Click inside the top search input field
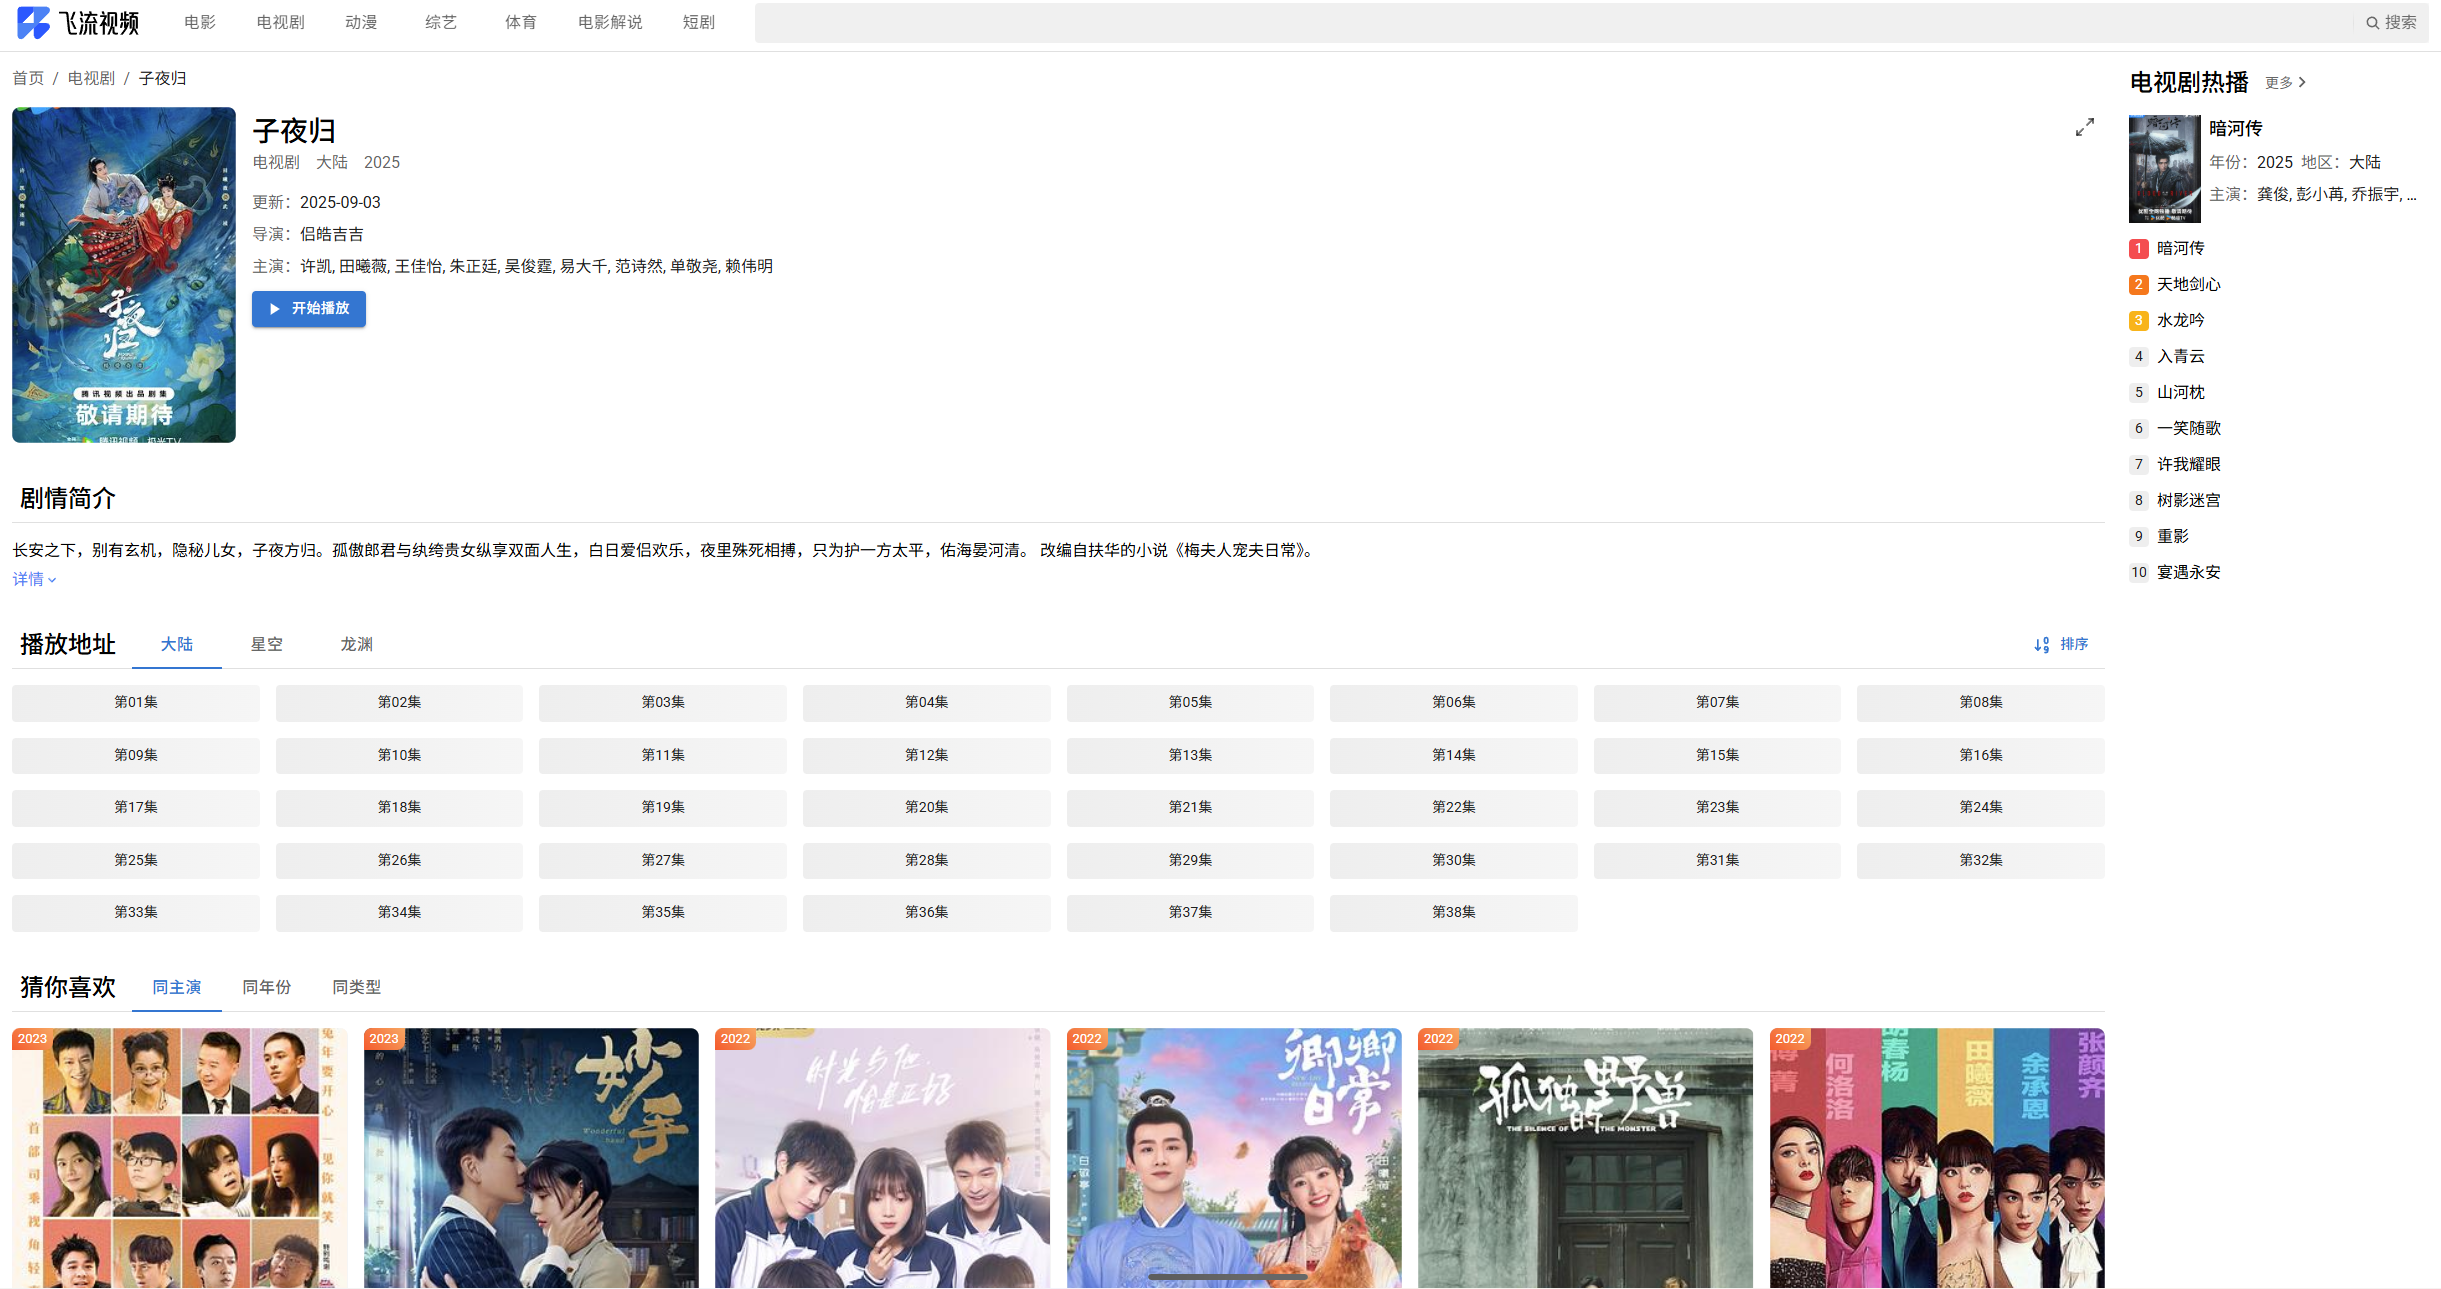 (1550, 23)
